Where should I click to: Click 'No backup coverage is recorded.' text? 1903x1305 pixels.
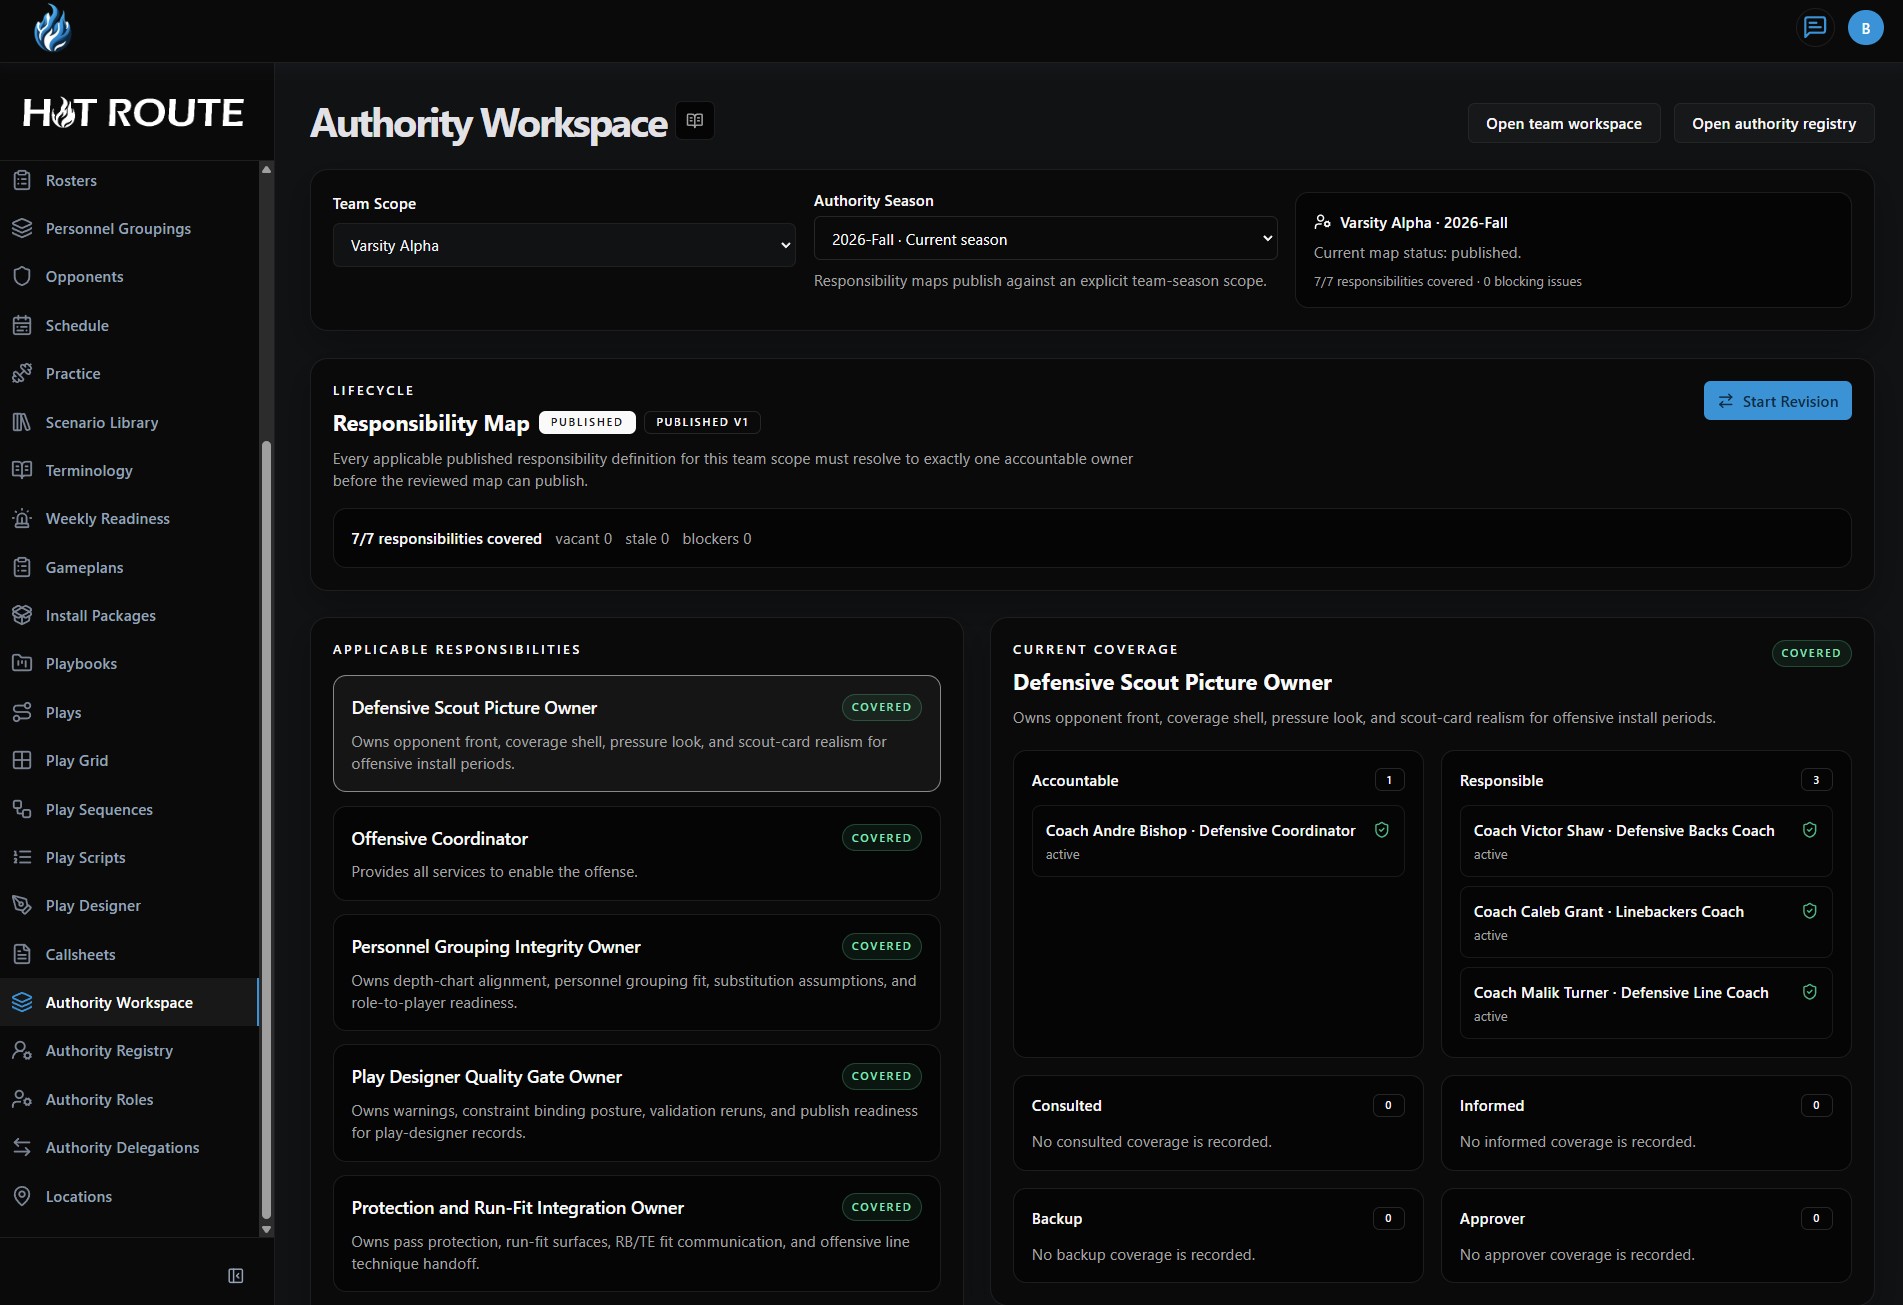tap(1143, 1254)
